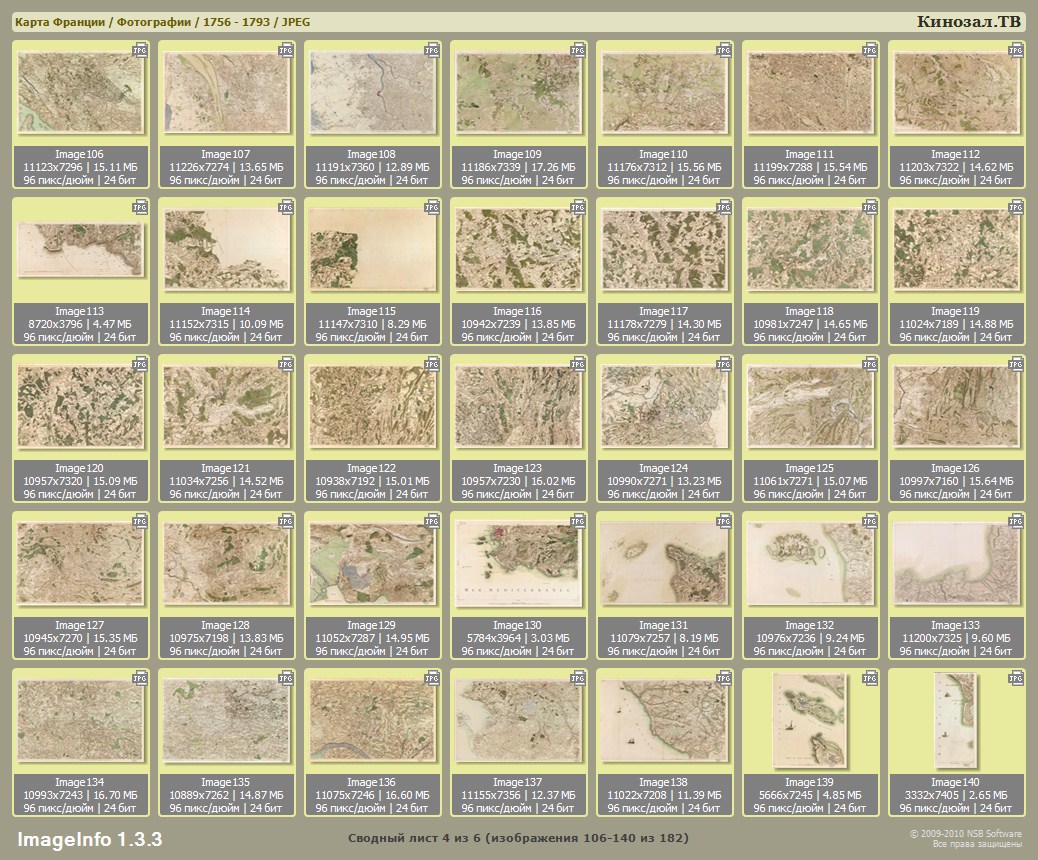Select the JPG icon for Image124
This screenshot has width=1038, height=860.
pyautogui.click(x=724, y=363)
